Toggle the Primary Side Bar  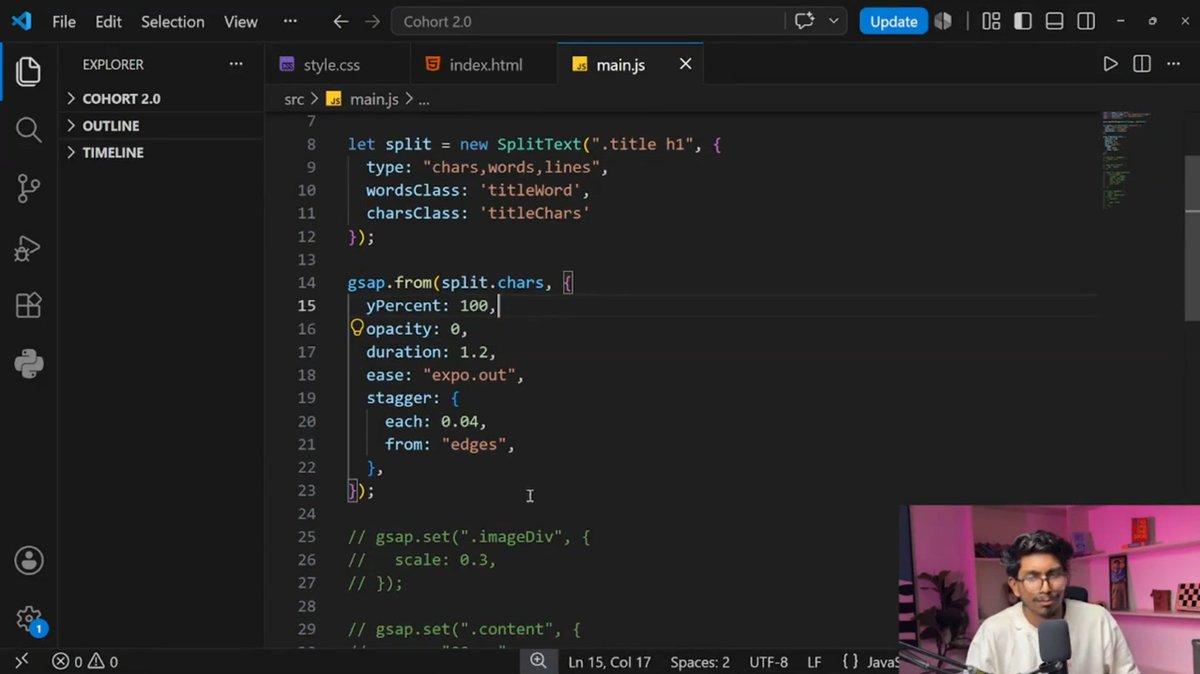point(1022,21)
